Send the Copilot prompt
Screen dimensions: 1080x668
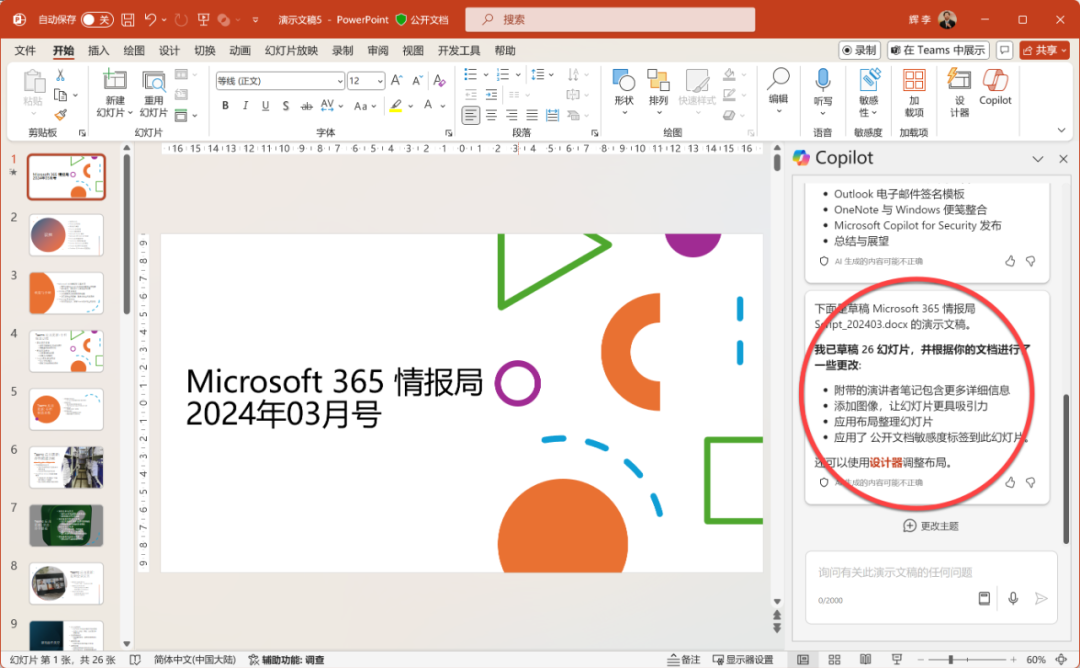coord(1041,598)
